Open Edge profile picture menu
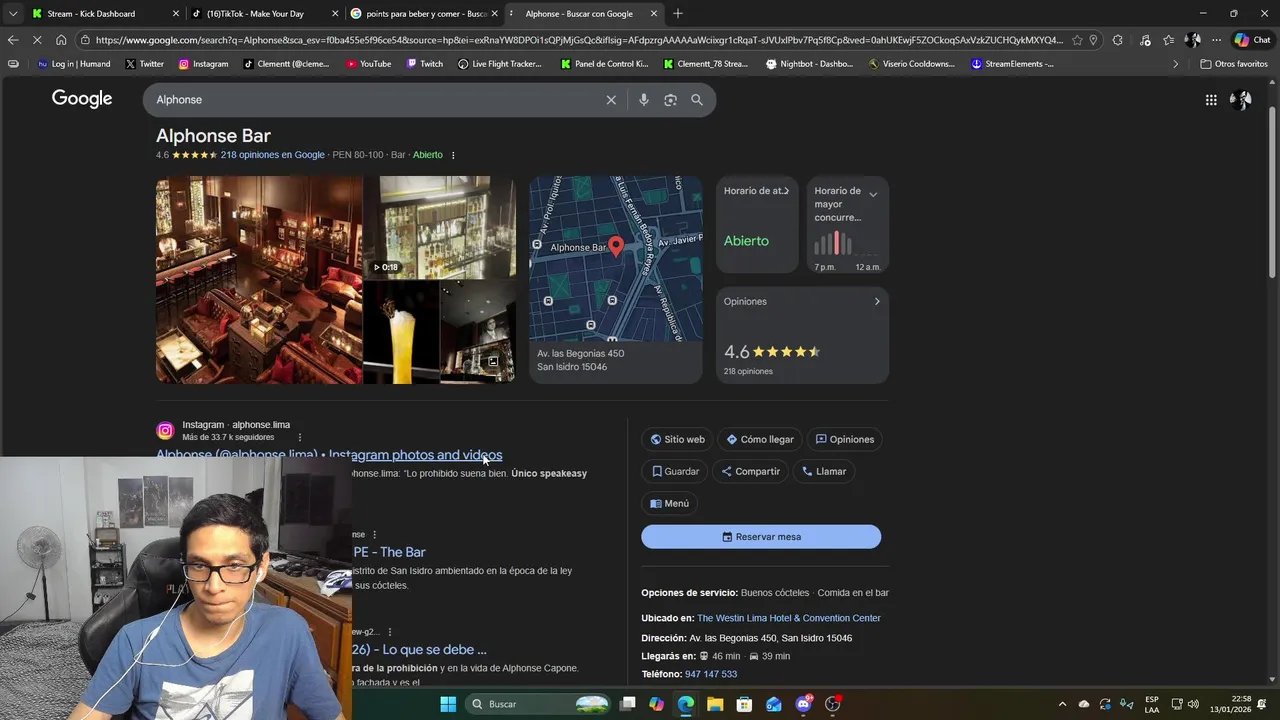1280x720 pixels. (1192, 40)
